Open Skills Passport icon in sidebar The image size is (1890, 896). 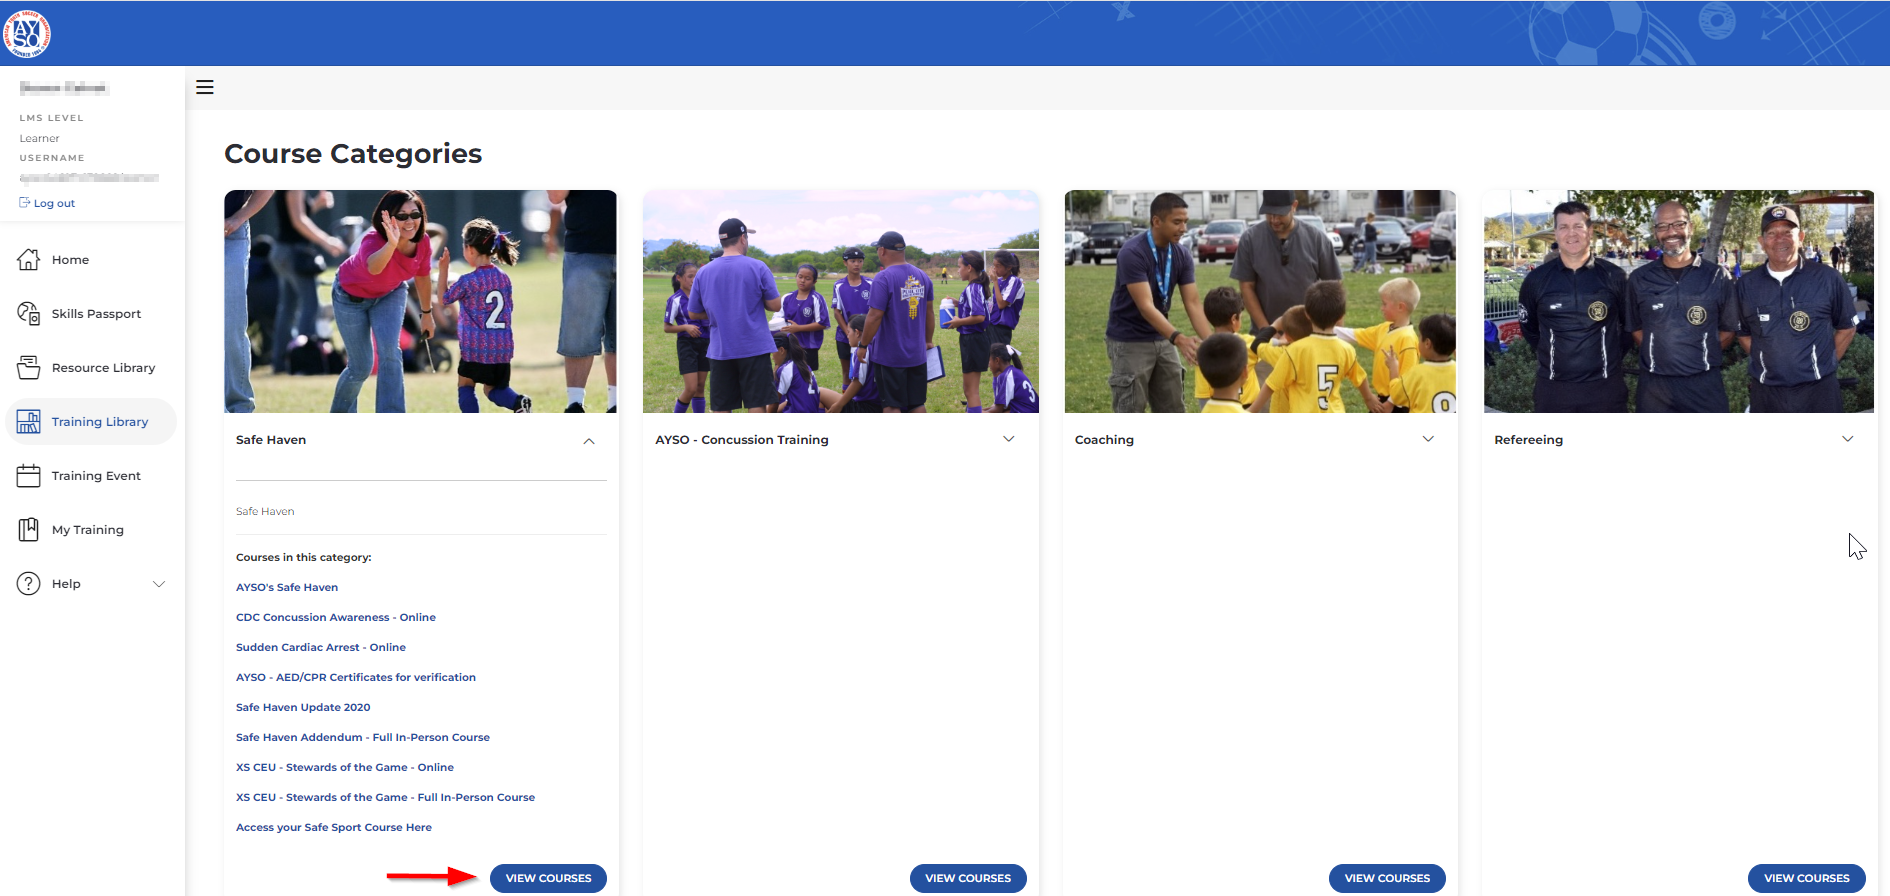point(28,314)
